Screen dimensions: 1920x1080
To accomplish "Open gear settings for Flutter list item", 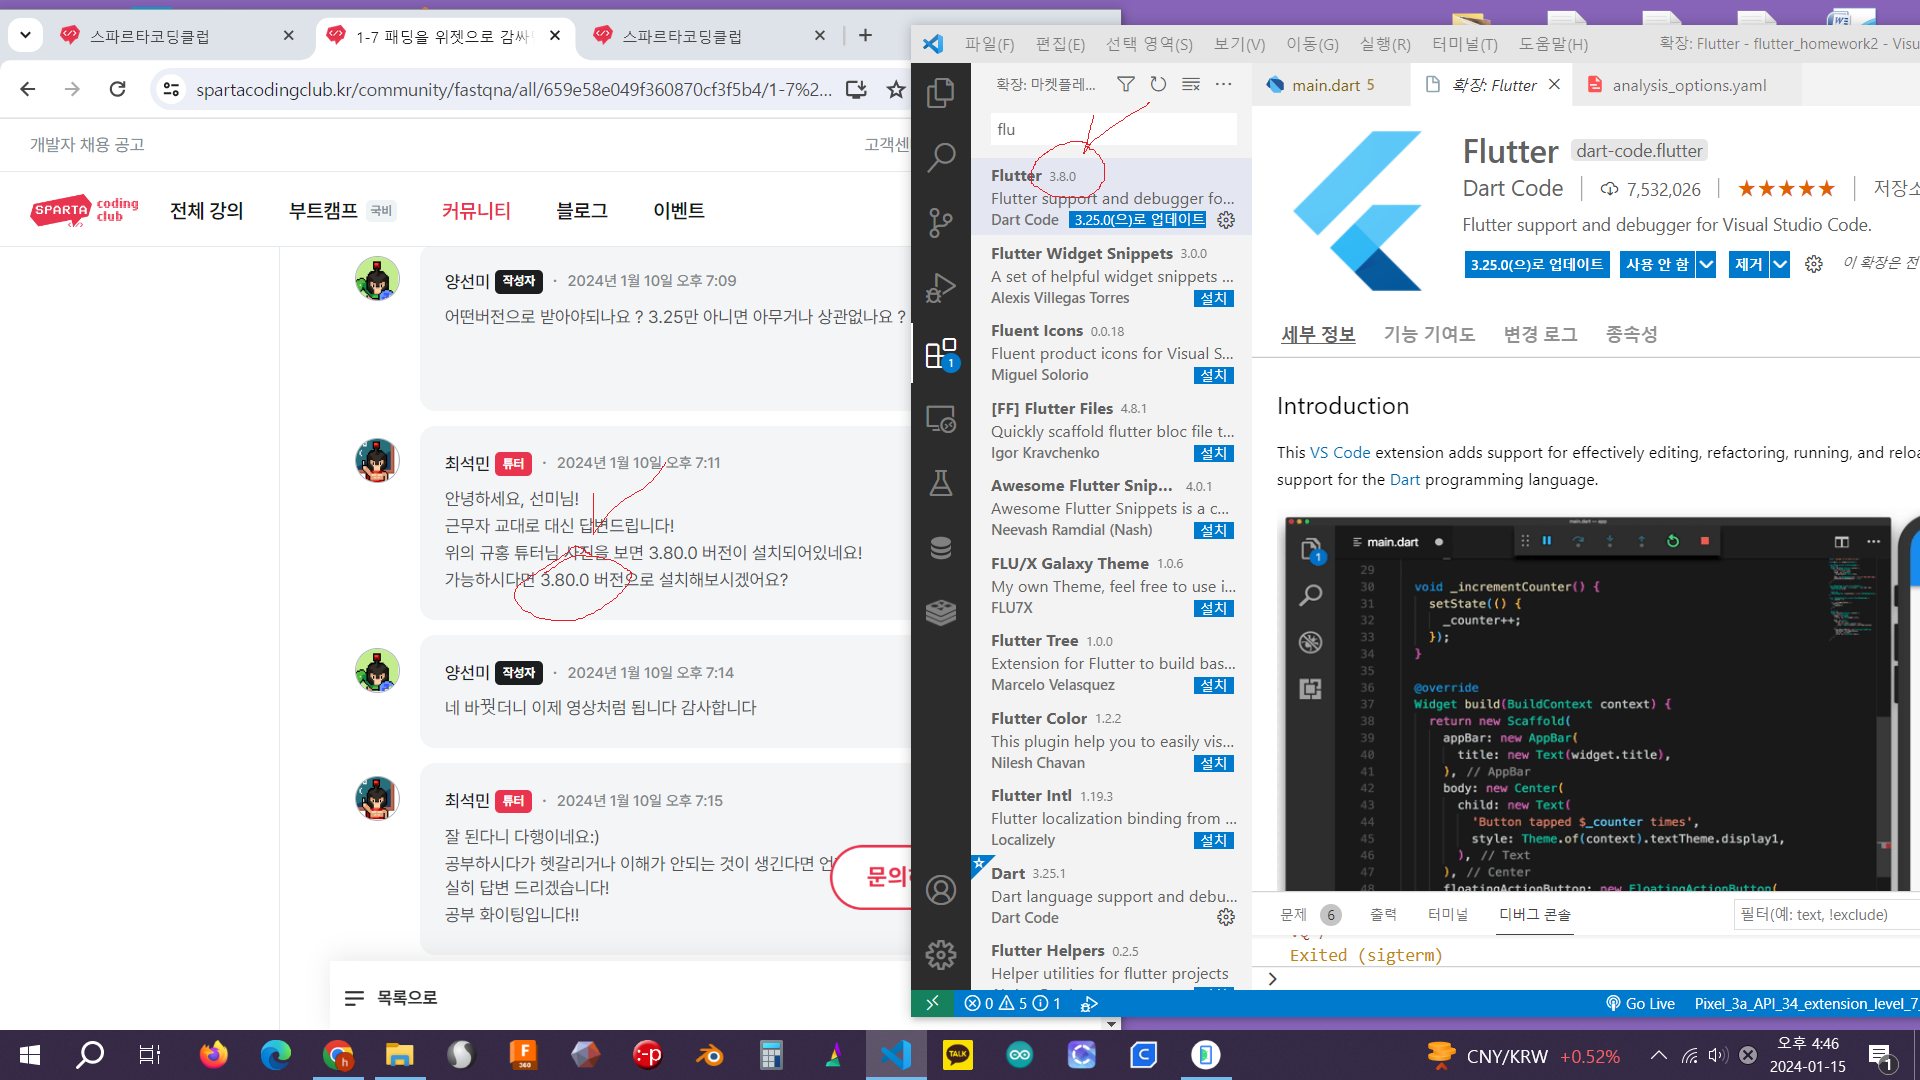I will tap(1226, 220).
